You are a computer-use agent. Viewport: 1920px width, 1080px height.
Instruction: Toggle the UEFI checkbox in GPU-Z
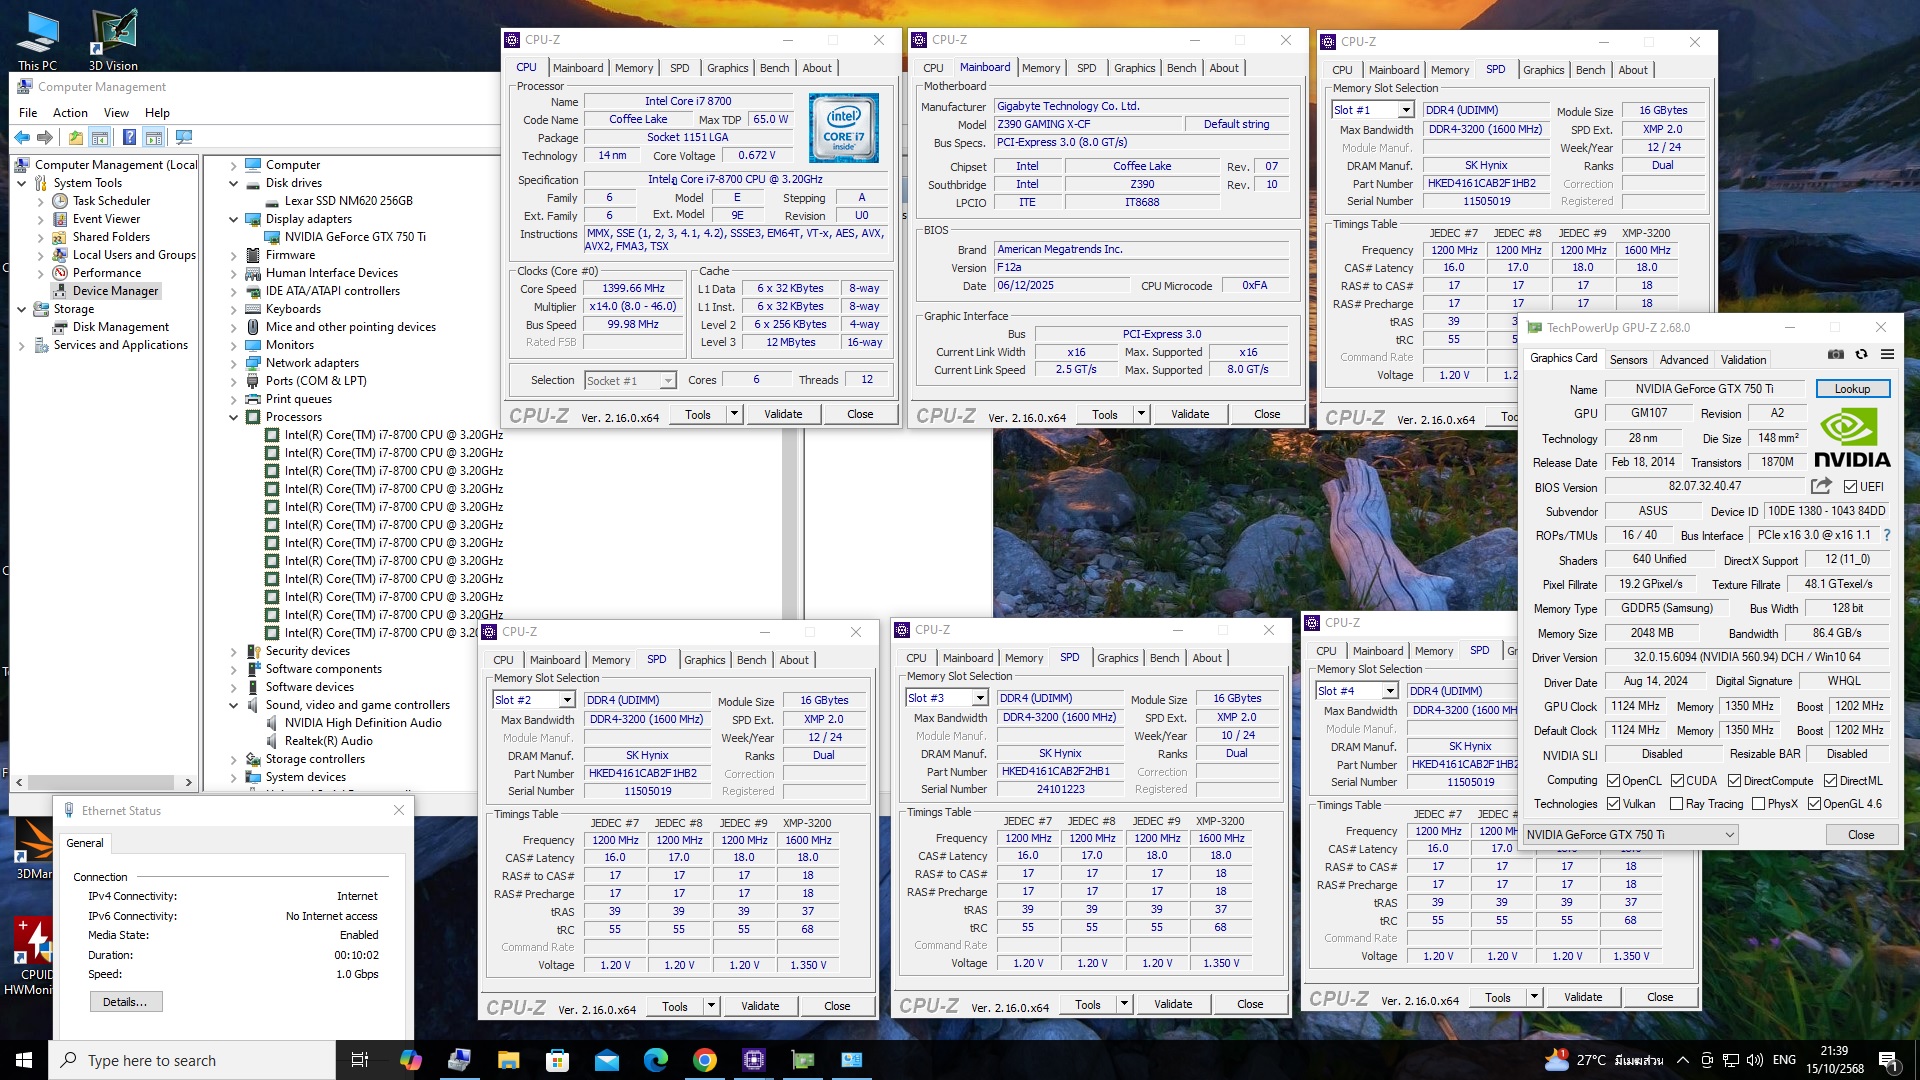click(x=1850, y=487)
